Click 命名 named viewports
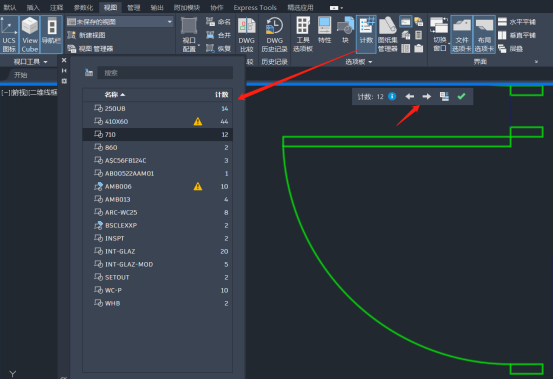 [x=218, y=22]
